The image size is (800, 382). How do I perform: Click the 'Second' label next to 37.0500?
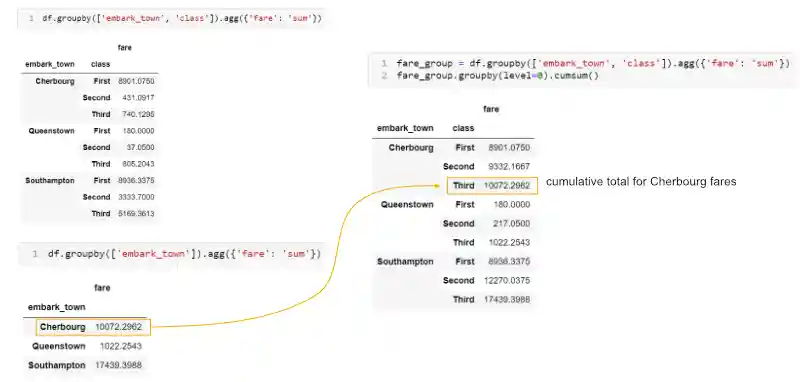(96, 147)
